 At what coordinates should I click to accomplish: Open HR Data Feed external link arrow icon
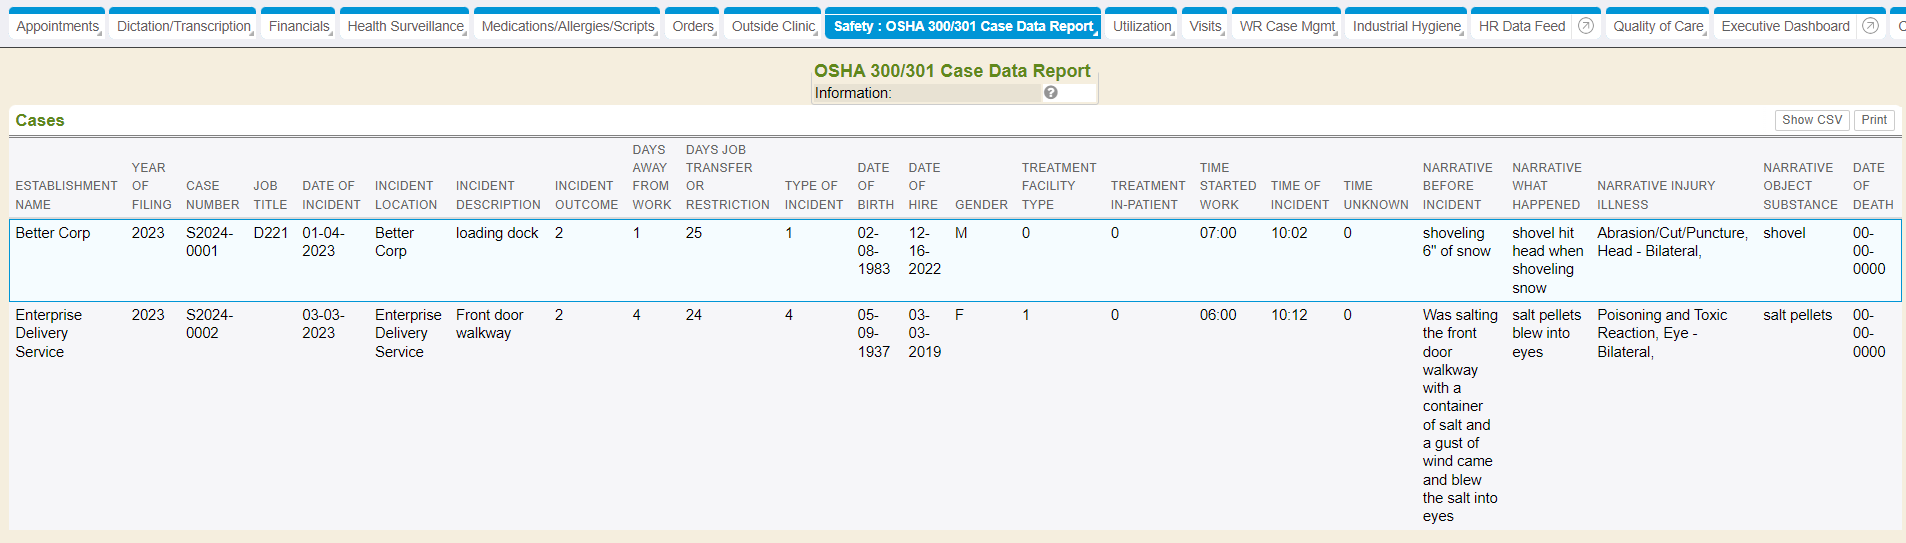1586,26
